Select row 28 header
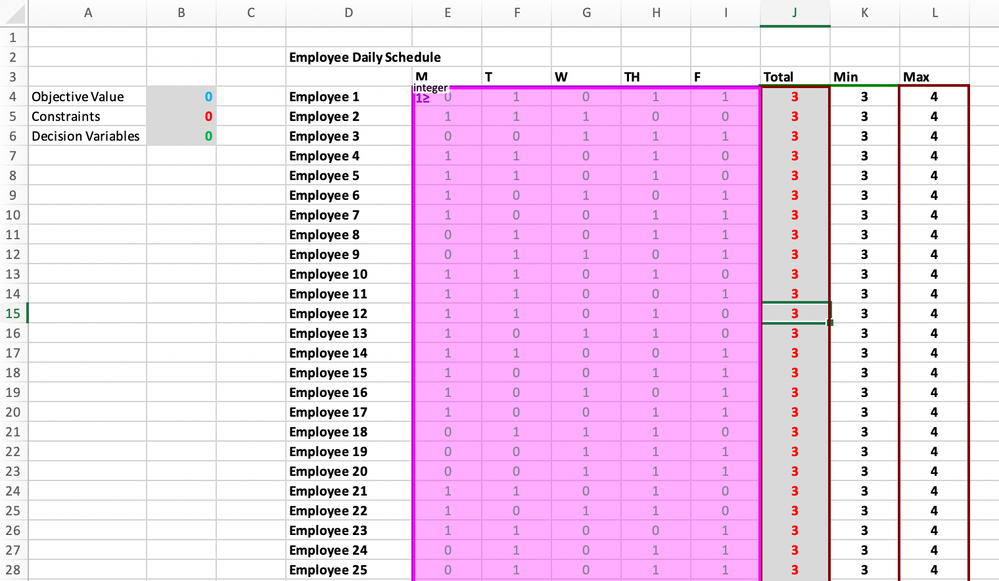 (x=13, y=570)
